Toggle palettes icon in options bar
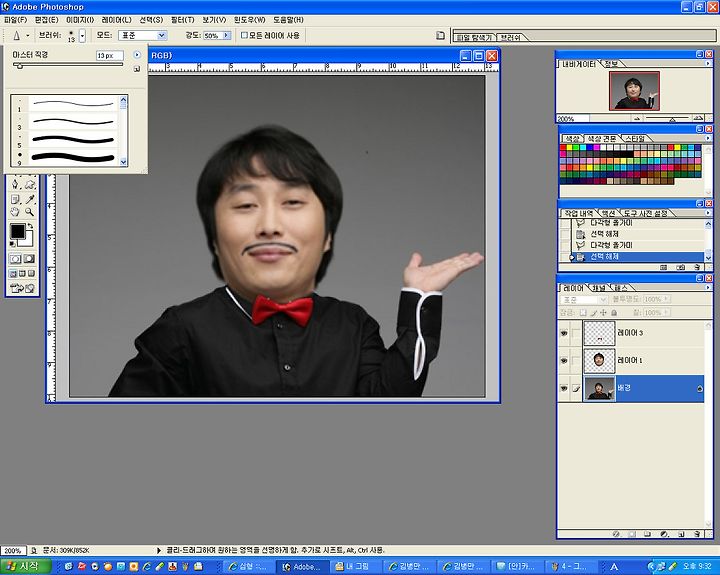Viewport: 720px width, 575px height. (x=440, y=35)
